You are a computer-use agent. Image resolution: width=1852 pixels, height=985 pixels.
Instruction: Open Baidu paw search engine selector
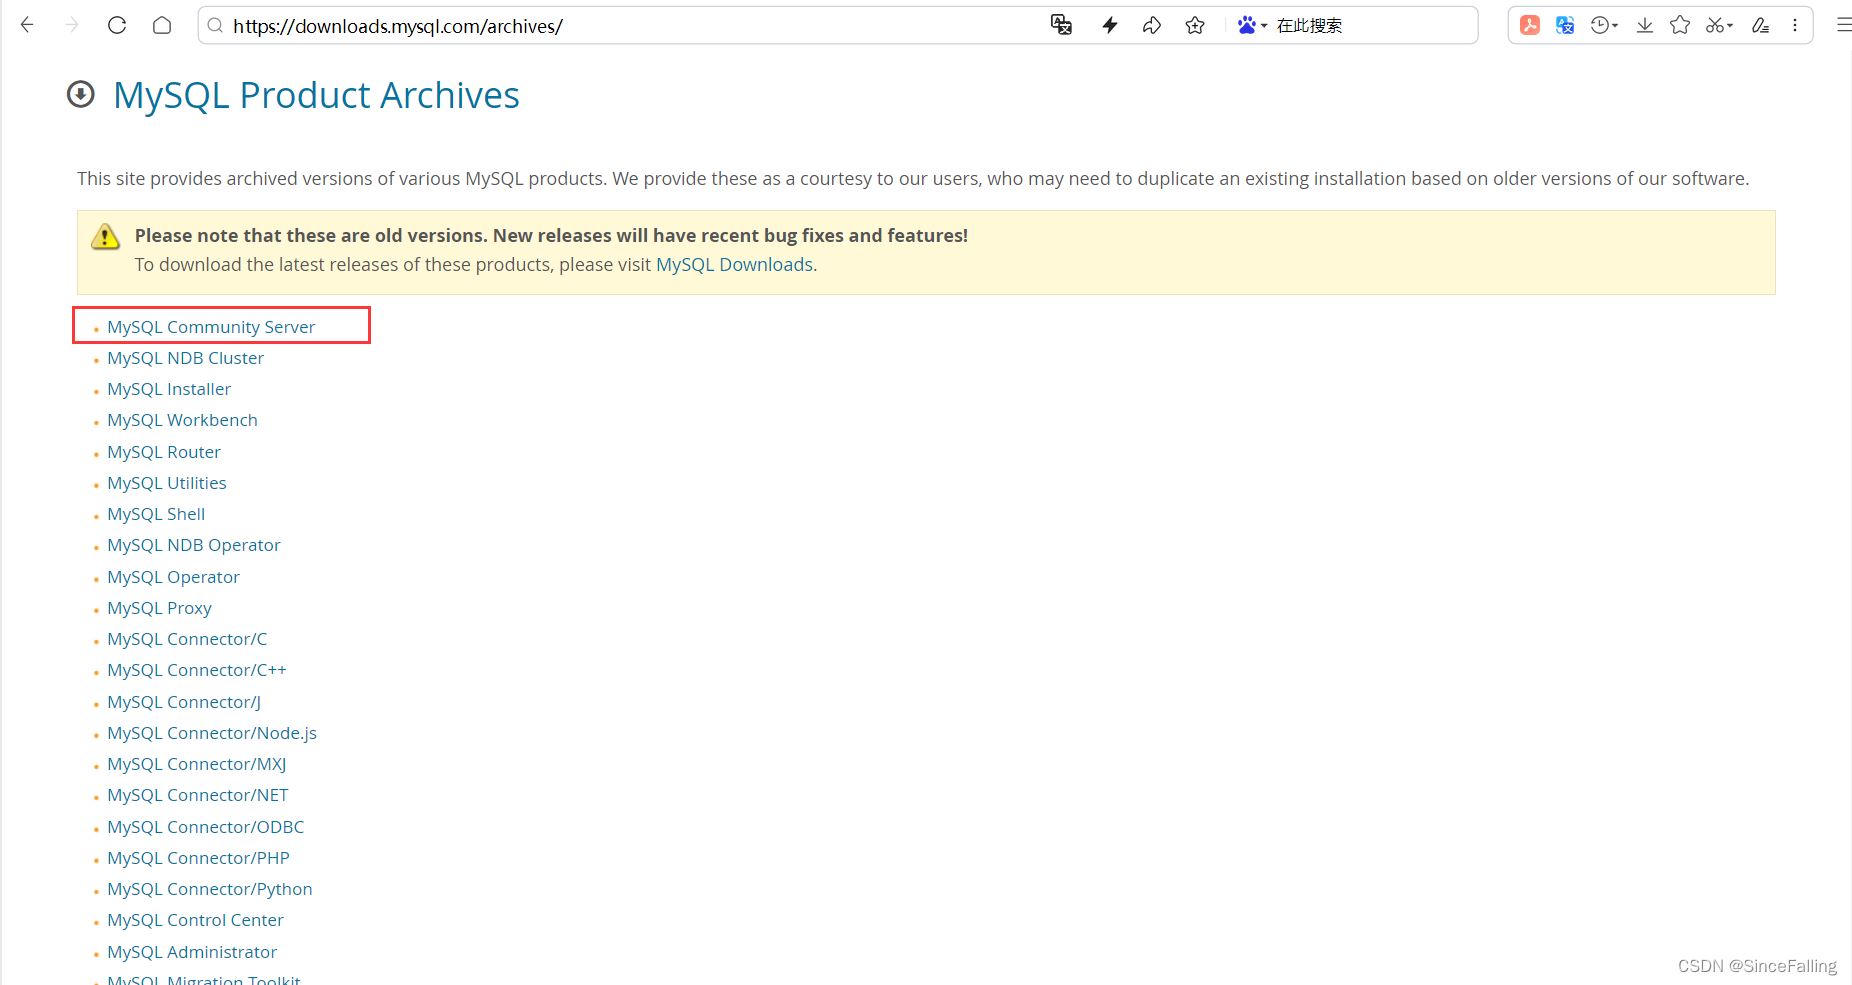pos(1252,25)
